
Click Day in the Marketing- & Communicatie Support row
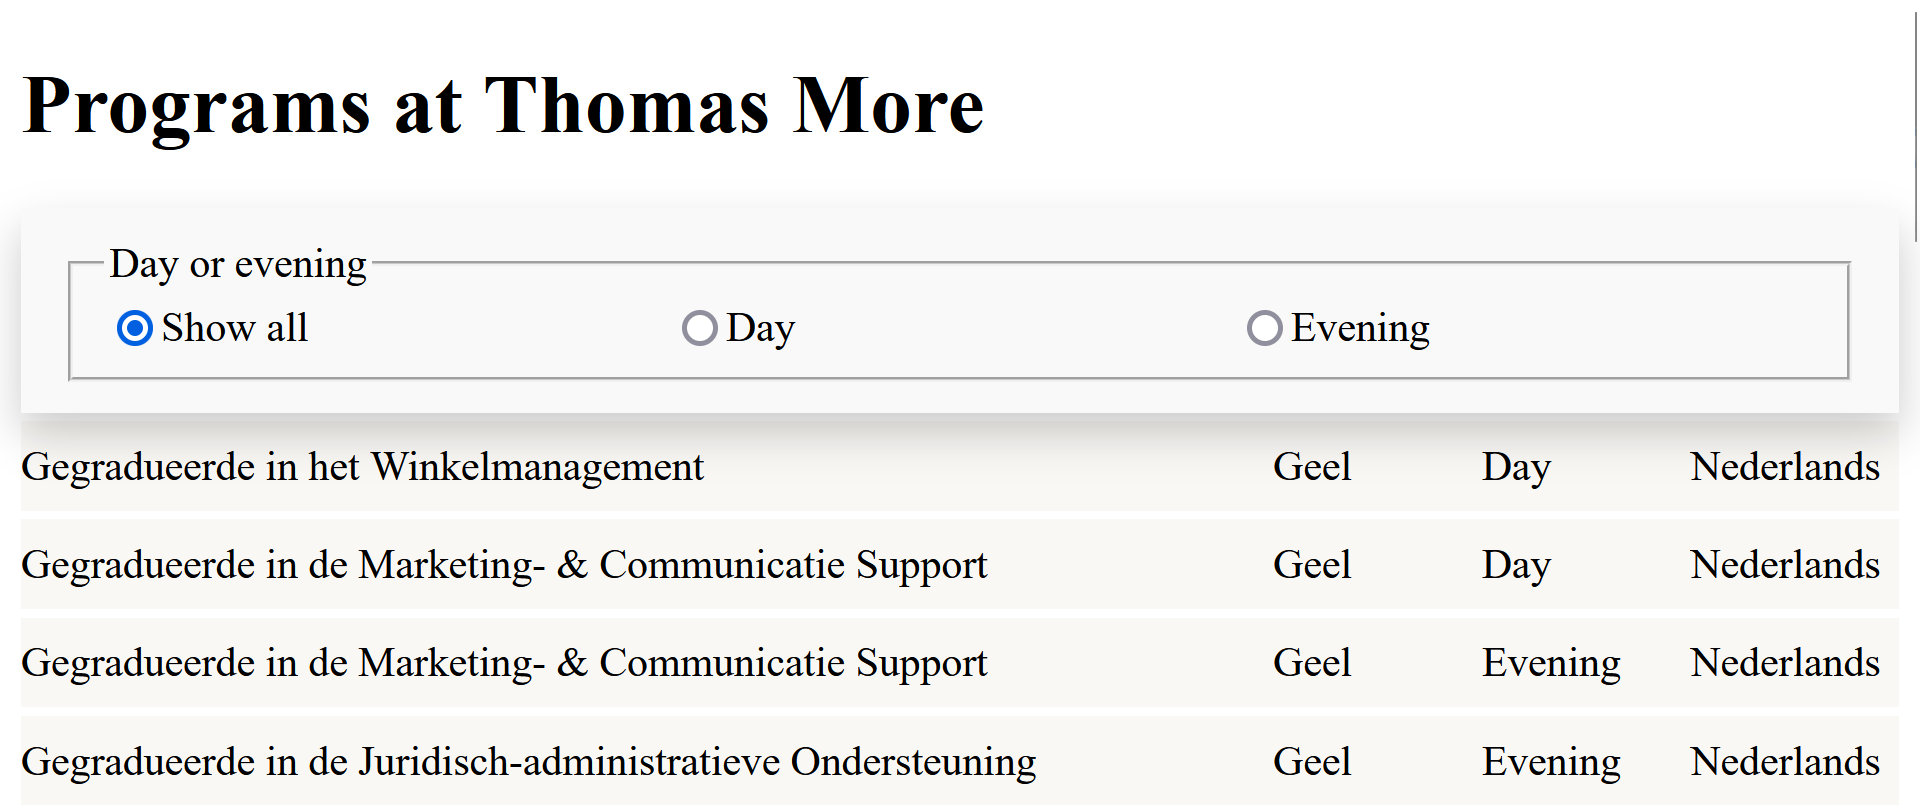1516,565
